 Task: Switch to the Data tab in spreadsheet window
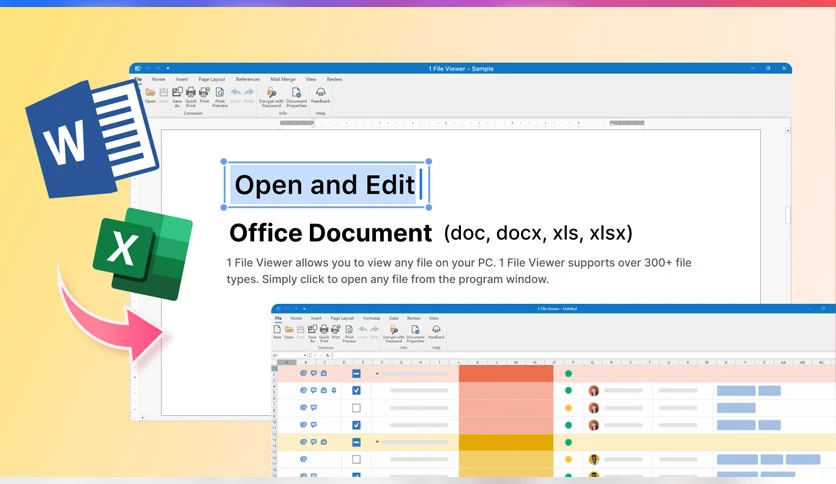[x=393, y=318]
